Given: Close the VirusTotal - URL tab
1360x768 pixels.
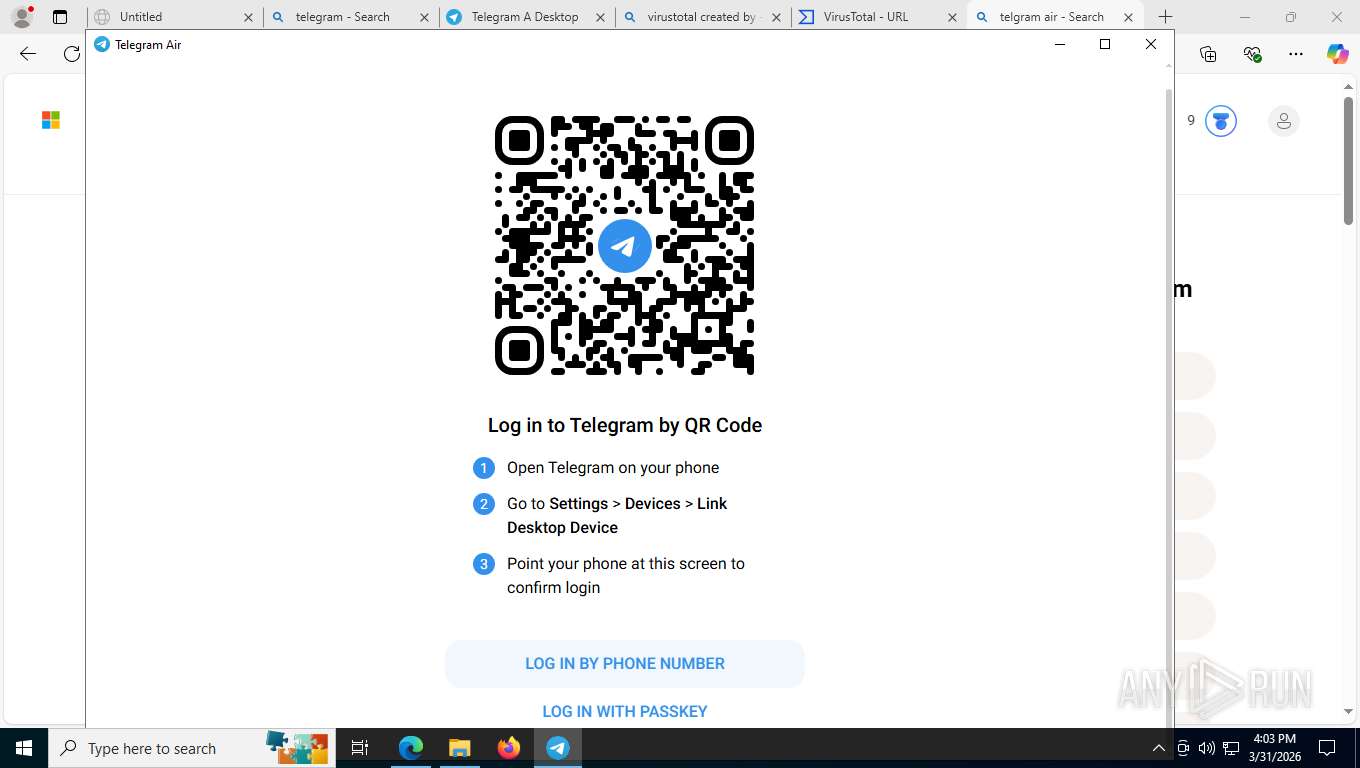Looking at the screenshot, I should 952,17.
